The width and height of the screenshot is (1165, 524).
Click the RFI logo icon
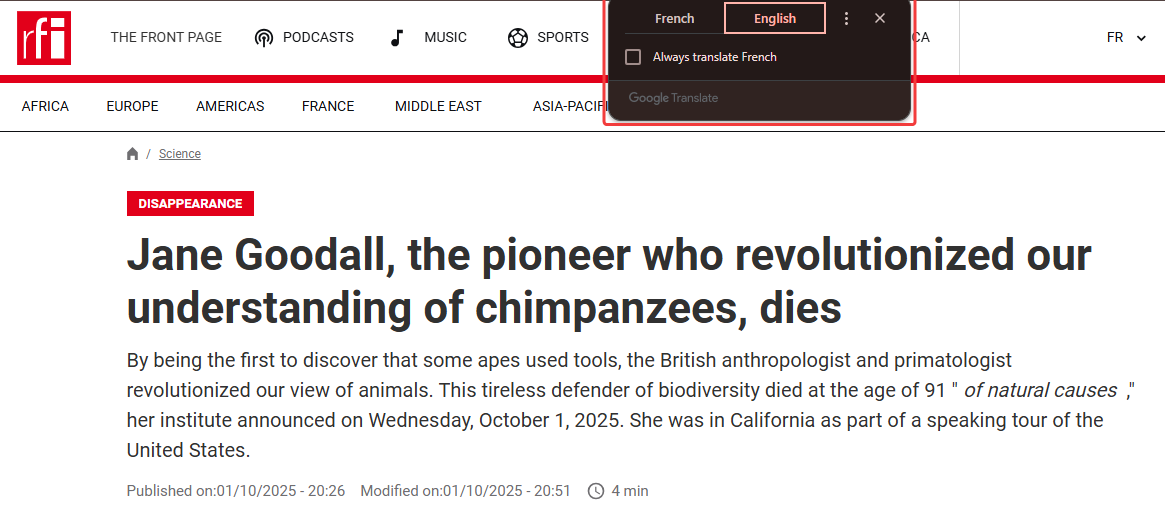[44, 38]
